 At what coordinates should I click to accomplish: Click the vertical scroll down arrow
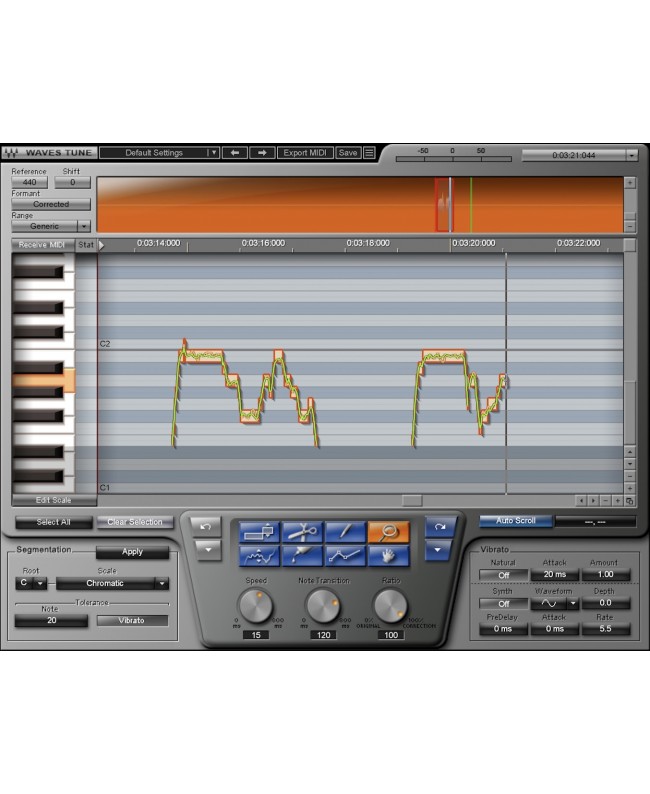coord(630,463)
